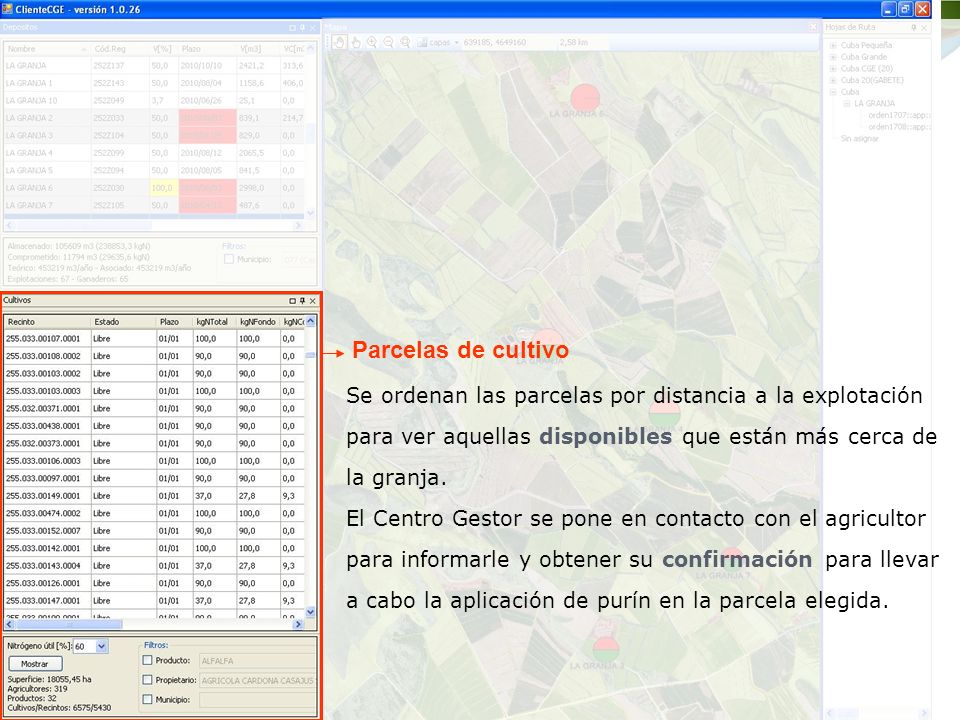The width and height of the screenshot is (960, 720).
Task: Click the Cultivos table scroll down arrow
Action: coord(310,612)
